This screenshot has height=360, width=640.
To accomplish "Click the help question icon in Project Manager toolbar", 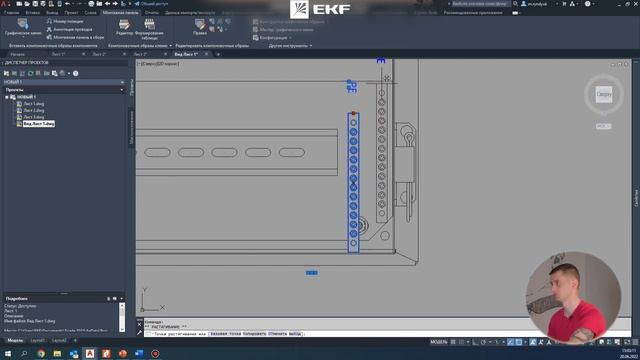I will pyautogui.click(x=76, y=73).
